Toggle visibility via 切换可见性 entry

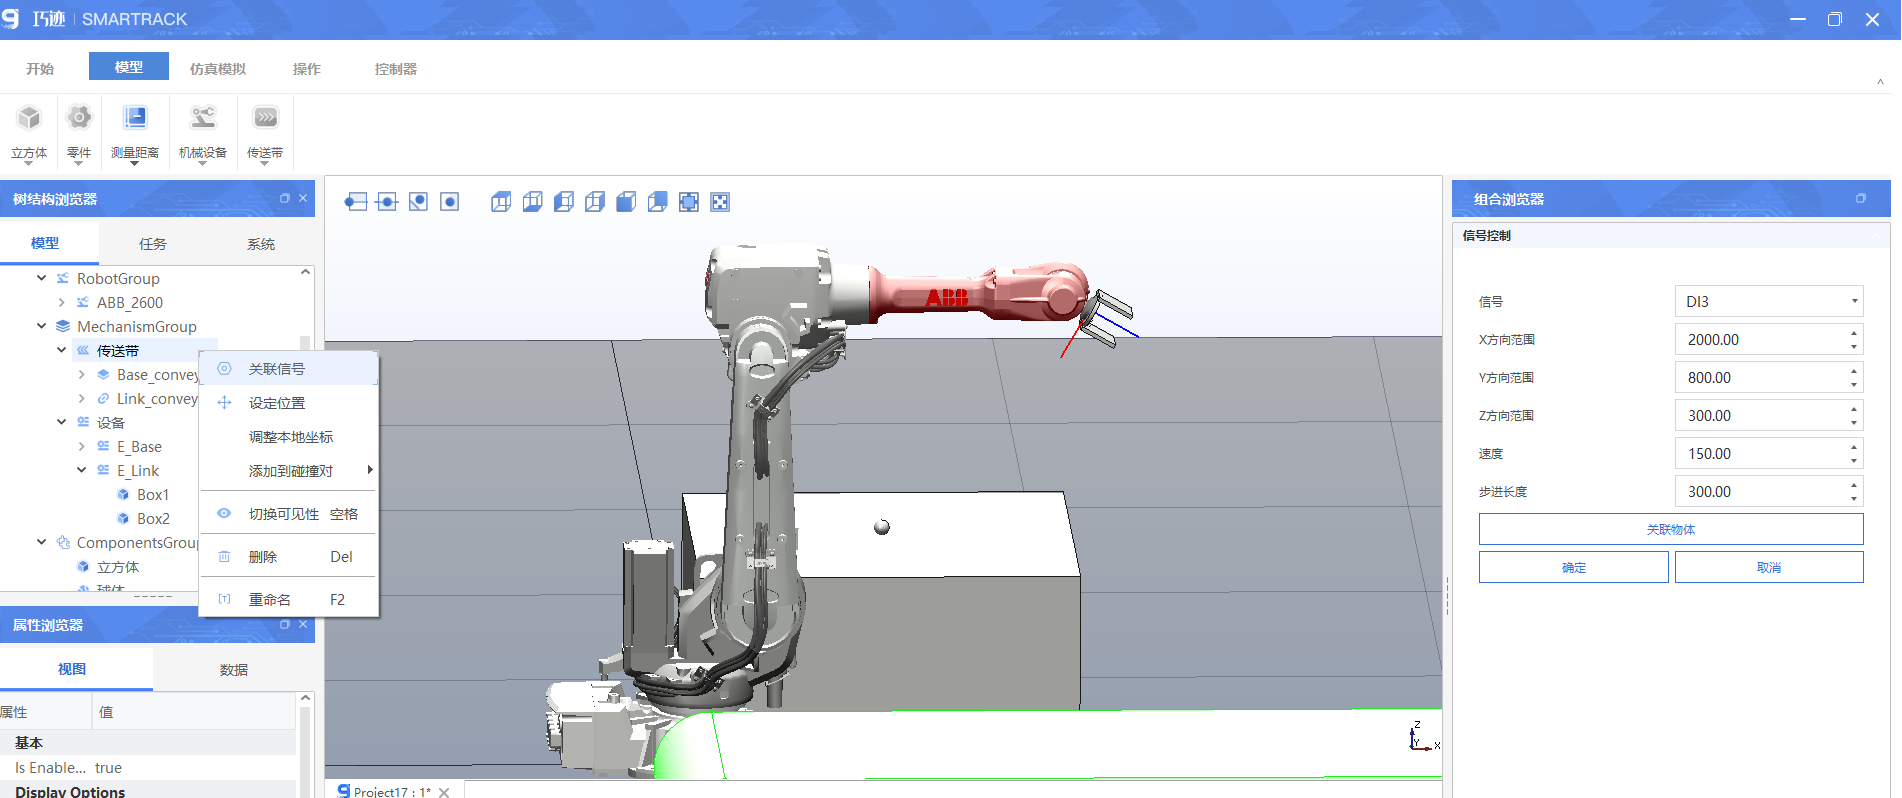(x=289, y=514)
